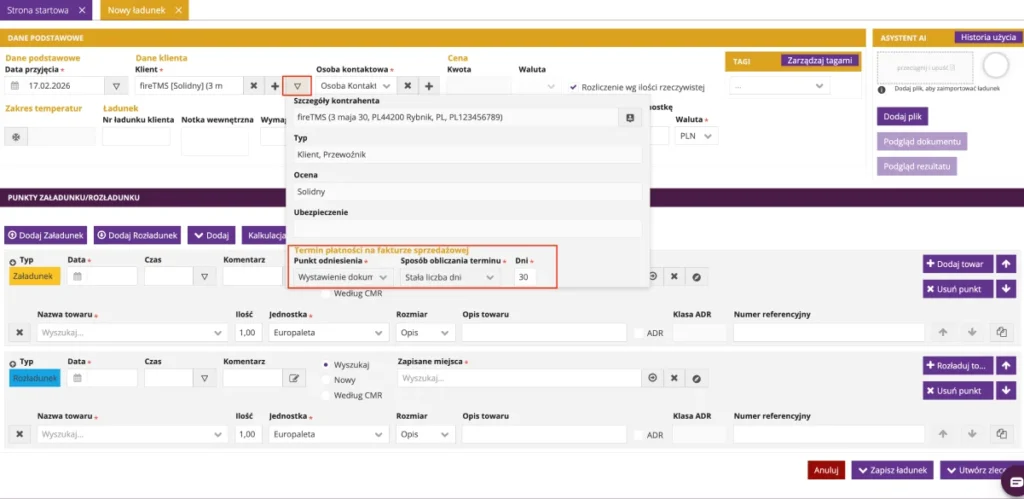1024x499 pixels.
Task: Select the Nowy radio in Rozładunek row
Action: point(326,379)
